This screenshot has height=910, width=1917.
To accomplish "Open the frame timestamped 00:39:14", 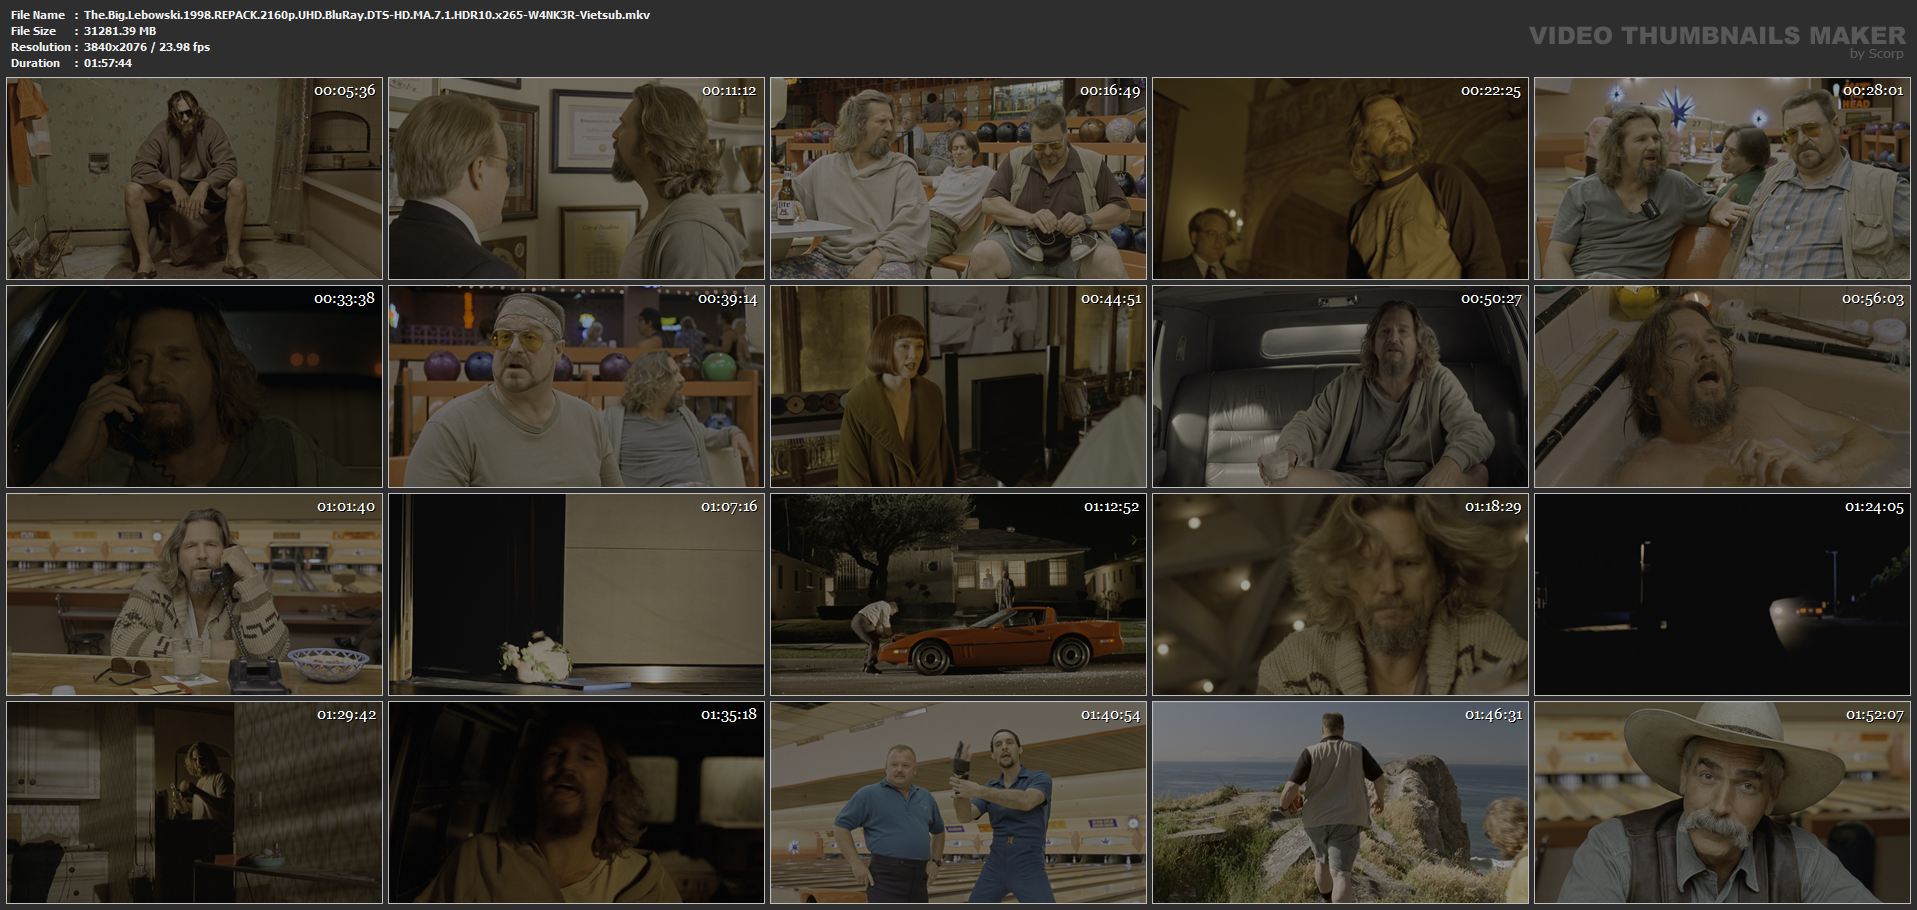I will [x=576, y=387].
